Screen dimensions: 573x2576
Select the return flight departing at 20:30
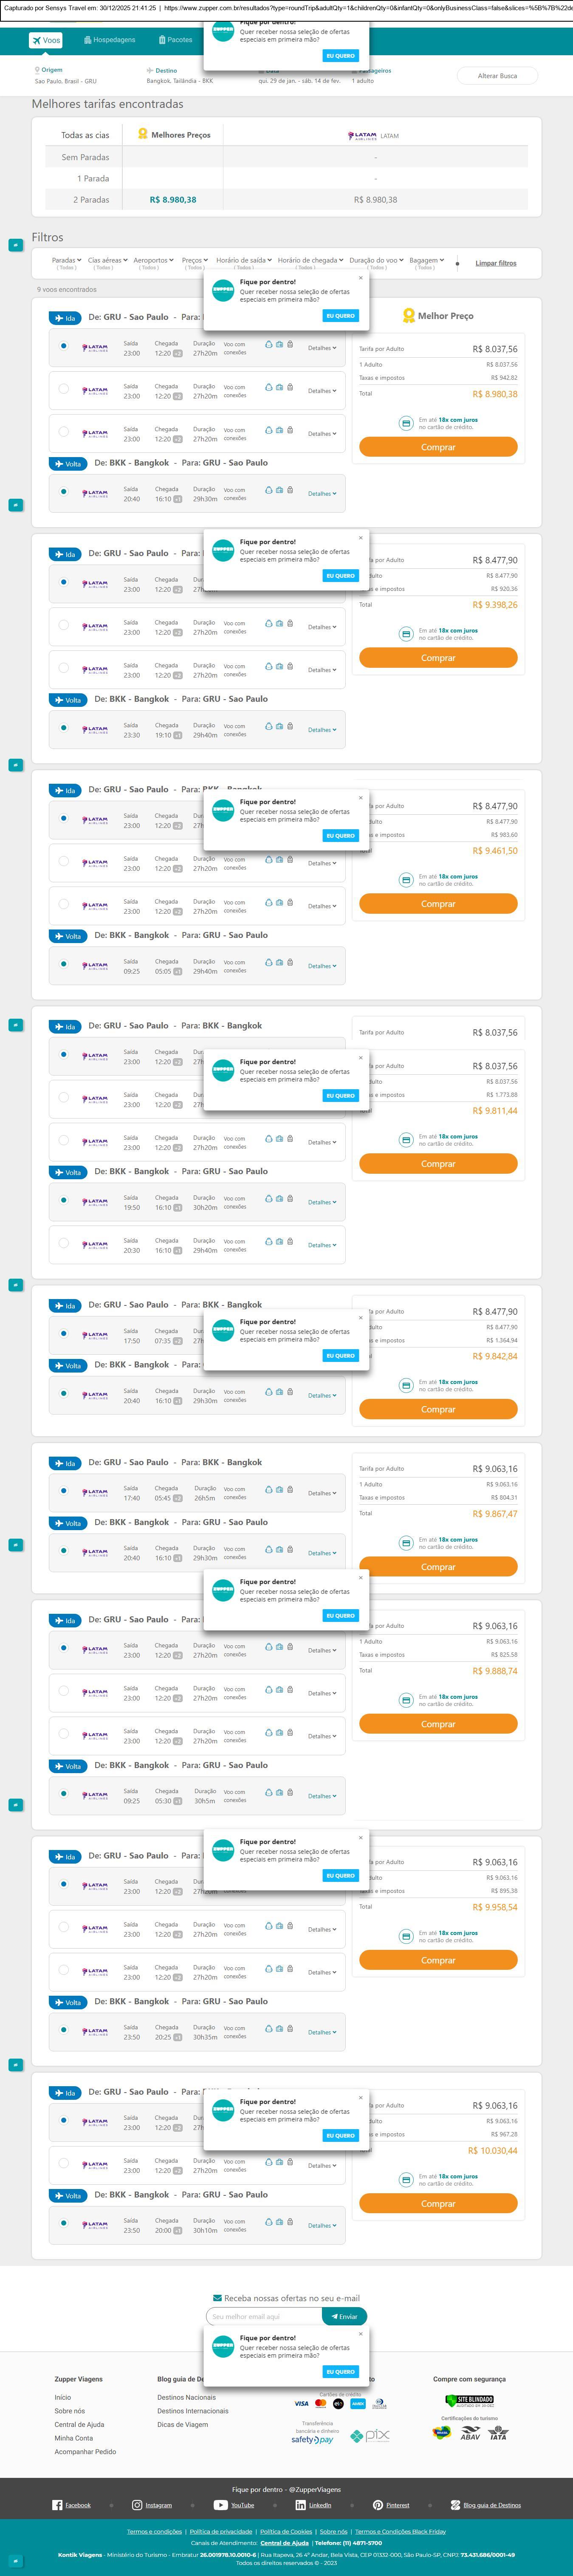[63, 1244]
